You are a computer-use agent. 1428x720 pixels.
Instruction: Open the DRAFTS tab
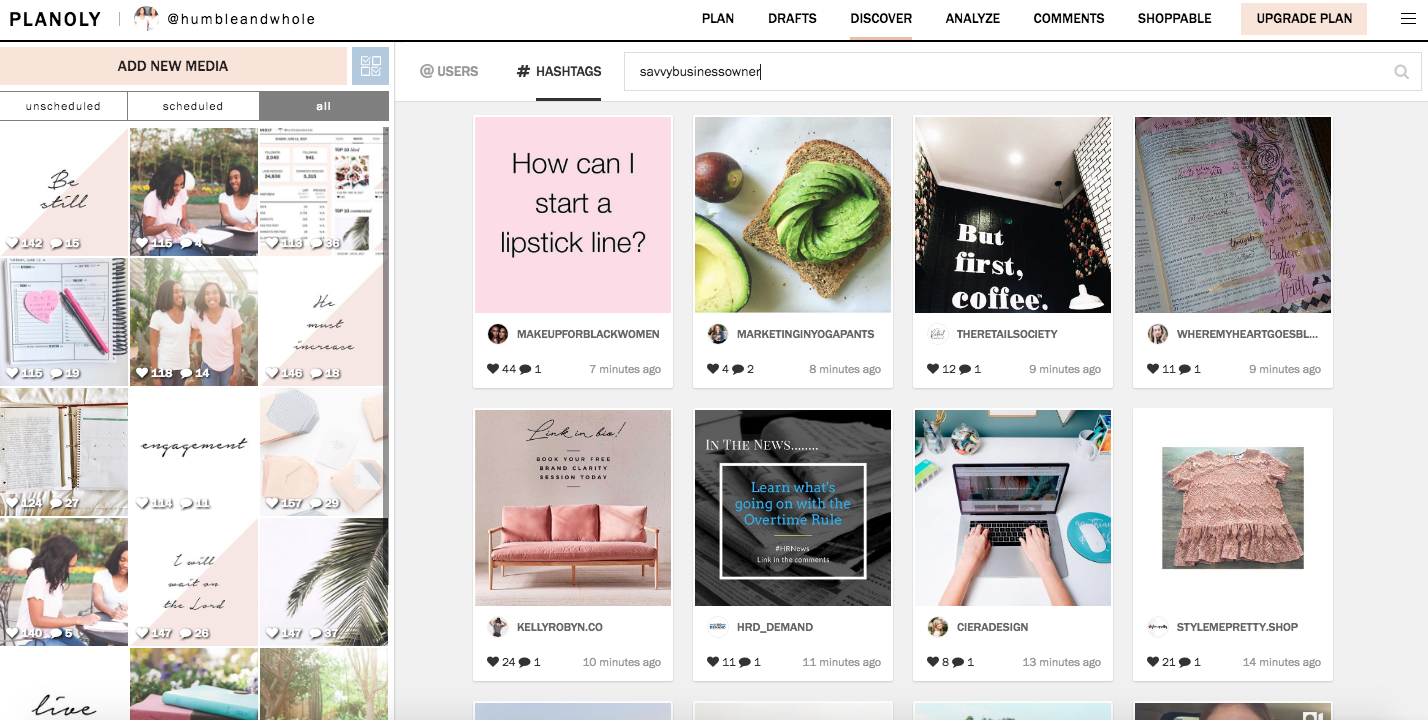coord(792,18)
